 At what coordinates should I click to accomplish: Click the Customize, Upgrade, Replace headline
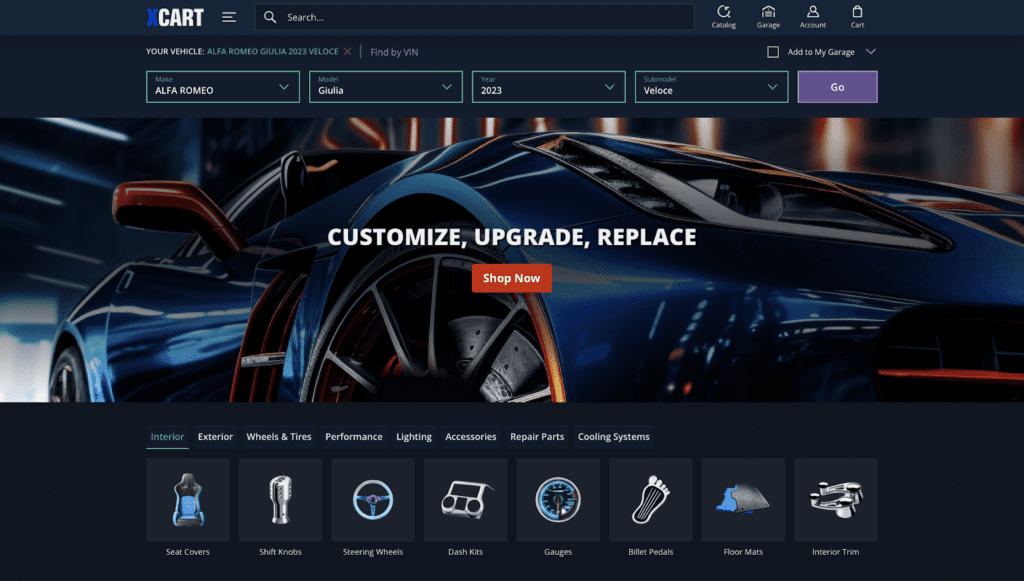pos(512,237)
